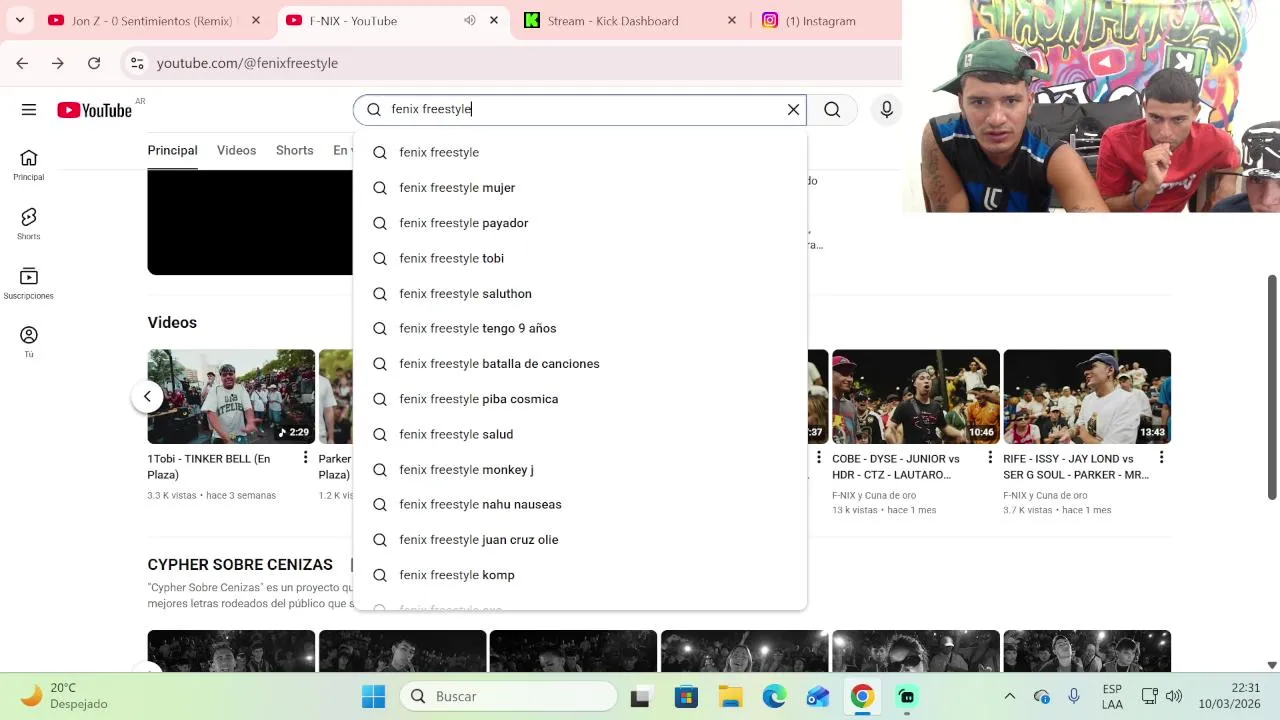Pick suggestion 'fenix freestyle monkey j'

click(579, 469)
